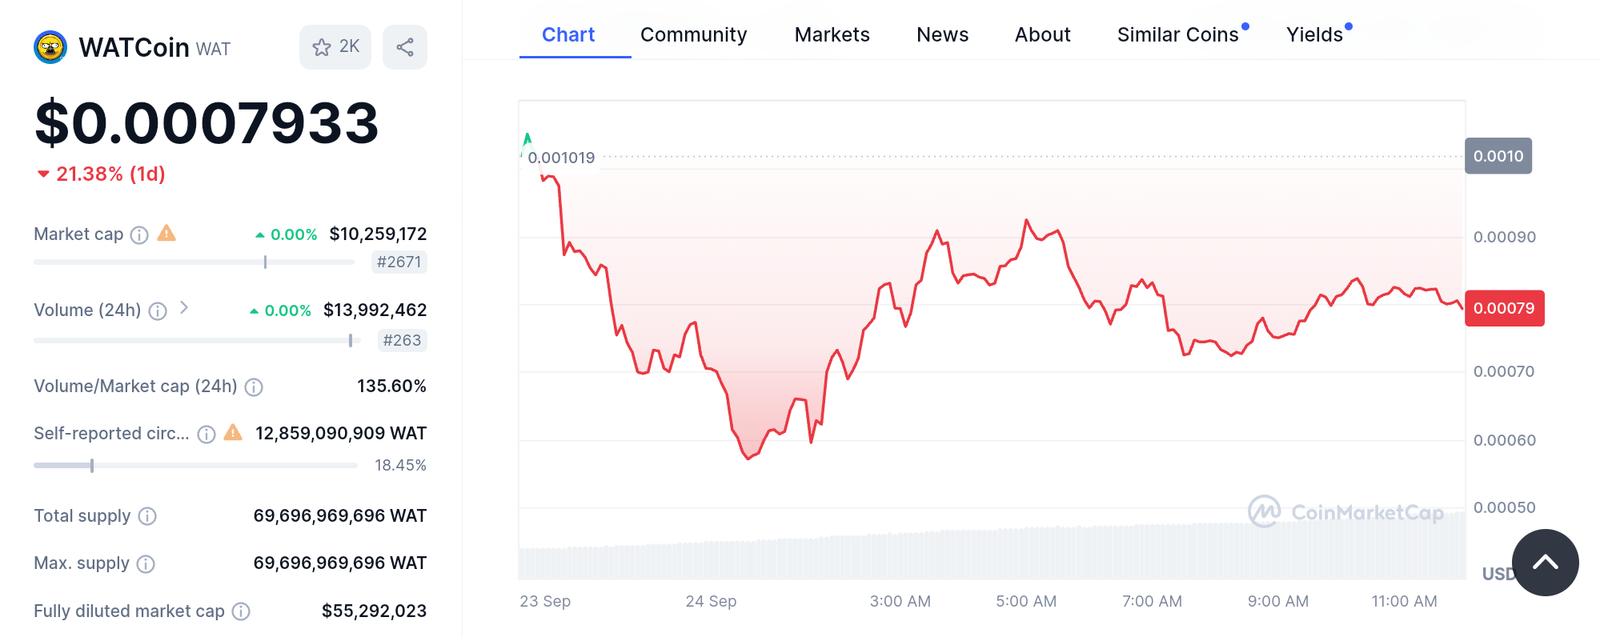Image resolution: width=1600 pixels, height=637 pixels.
Task: Click the Volume rank progress bar
Action: click(x=197, y=340)
